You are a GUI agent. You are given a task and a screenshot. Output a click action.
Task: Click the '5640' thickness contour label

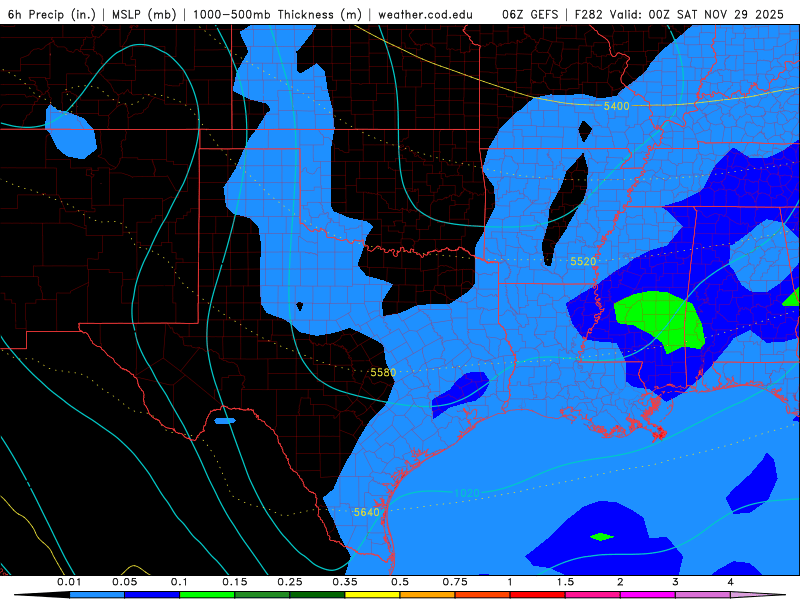(367, 512)
